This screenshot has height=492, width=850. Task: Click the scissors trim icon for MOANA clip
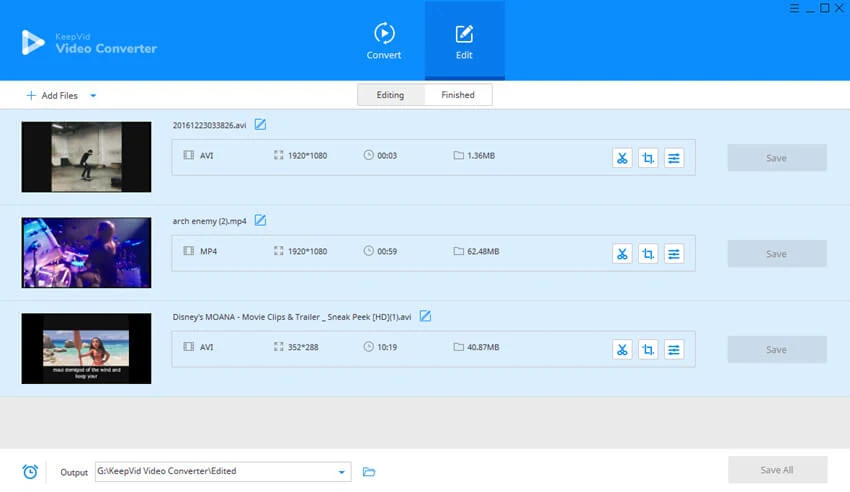tap(622, 349)
